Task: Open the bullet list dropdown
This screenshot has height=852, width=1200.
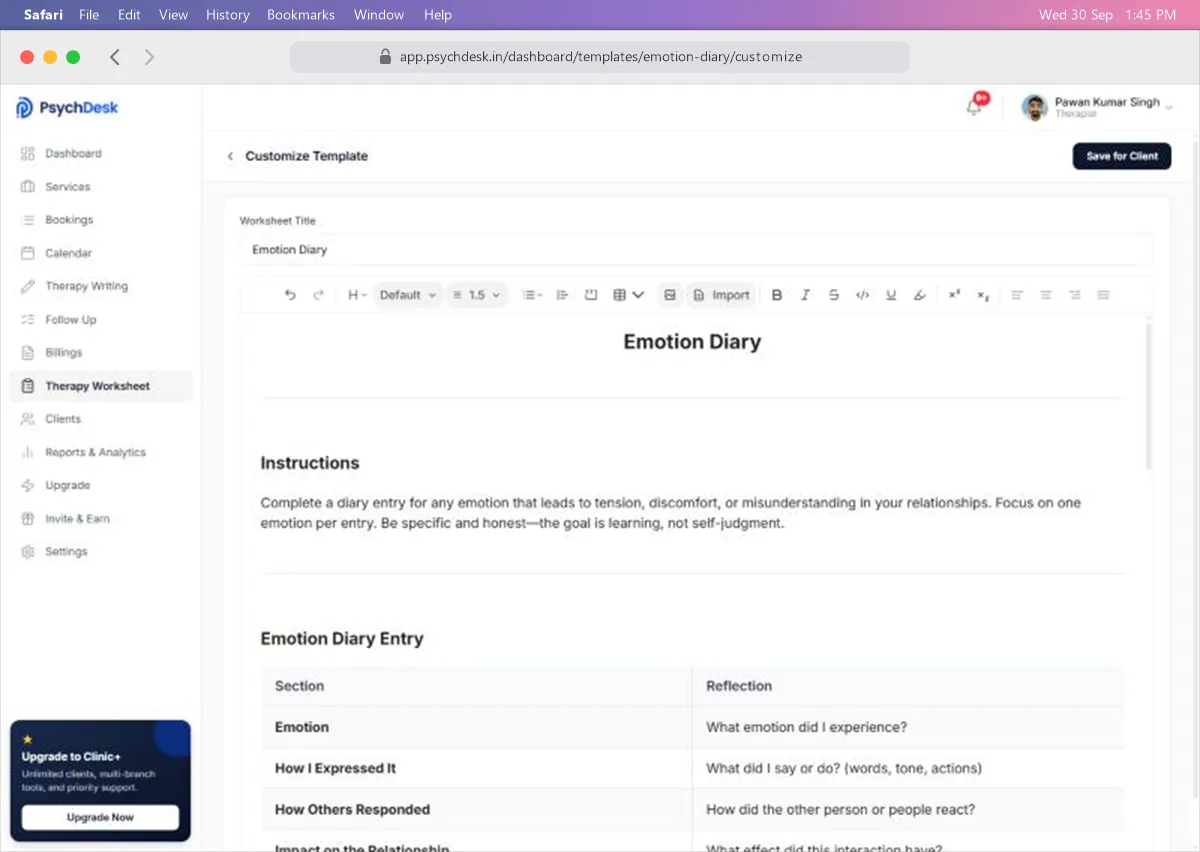Action: click(533, 295)
